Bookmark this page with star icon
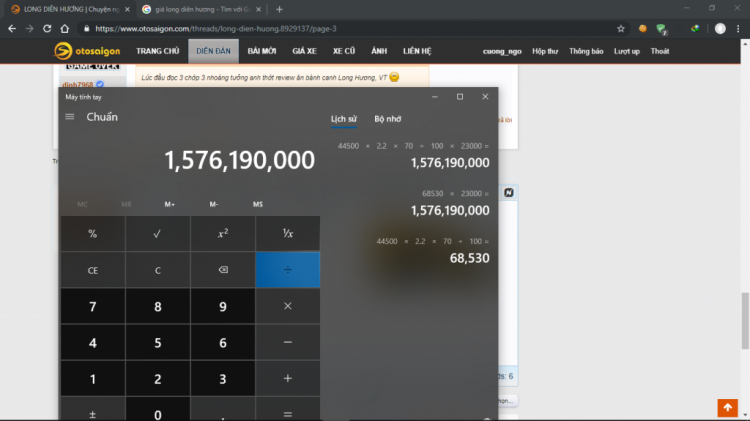750x421 pixels. pyautogui.click(x=621, y=29)
